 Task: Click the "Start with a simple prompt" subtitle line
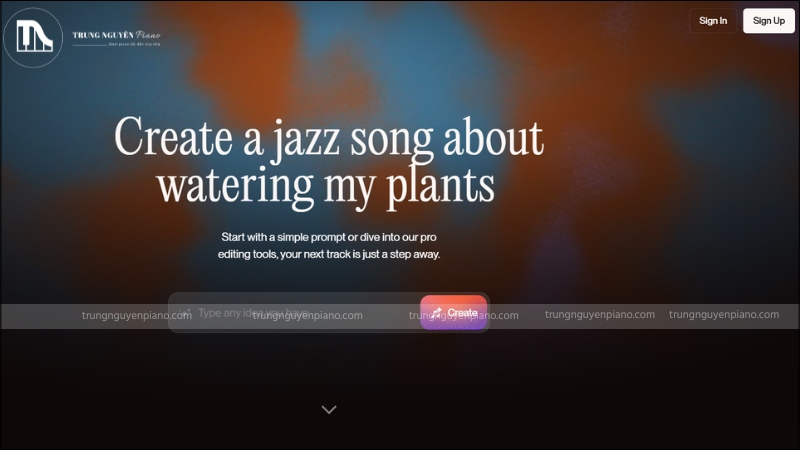pyautogui.click(x=329, y=237)
